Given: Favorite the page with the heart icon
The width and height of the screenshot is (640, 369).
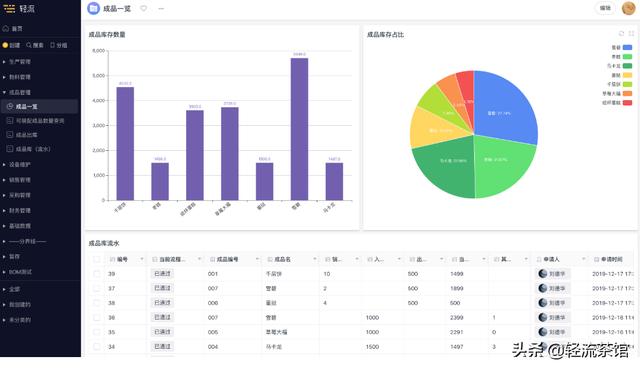Looking at the screenshot, I should point(144,8).
